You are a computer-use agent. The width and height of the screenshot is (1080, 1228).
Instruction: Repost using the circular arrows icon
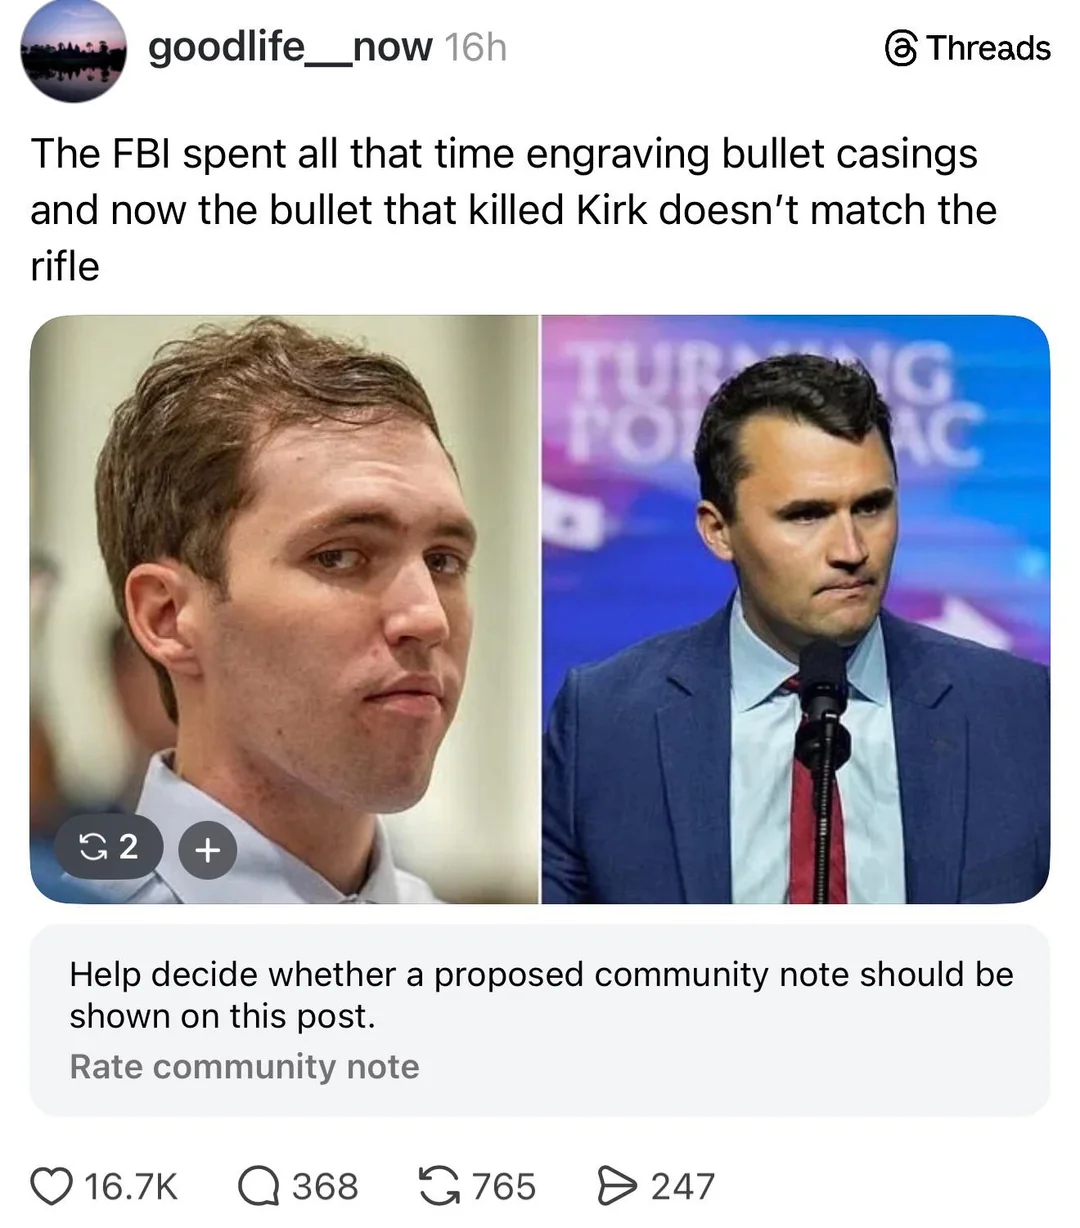438,1186
